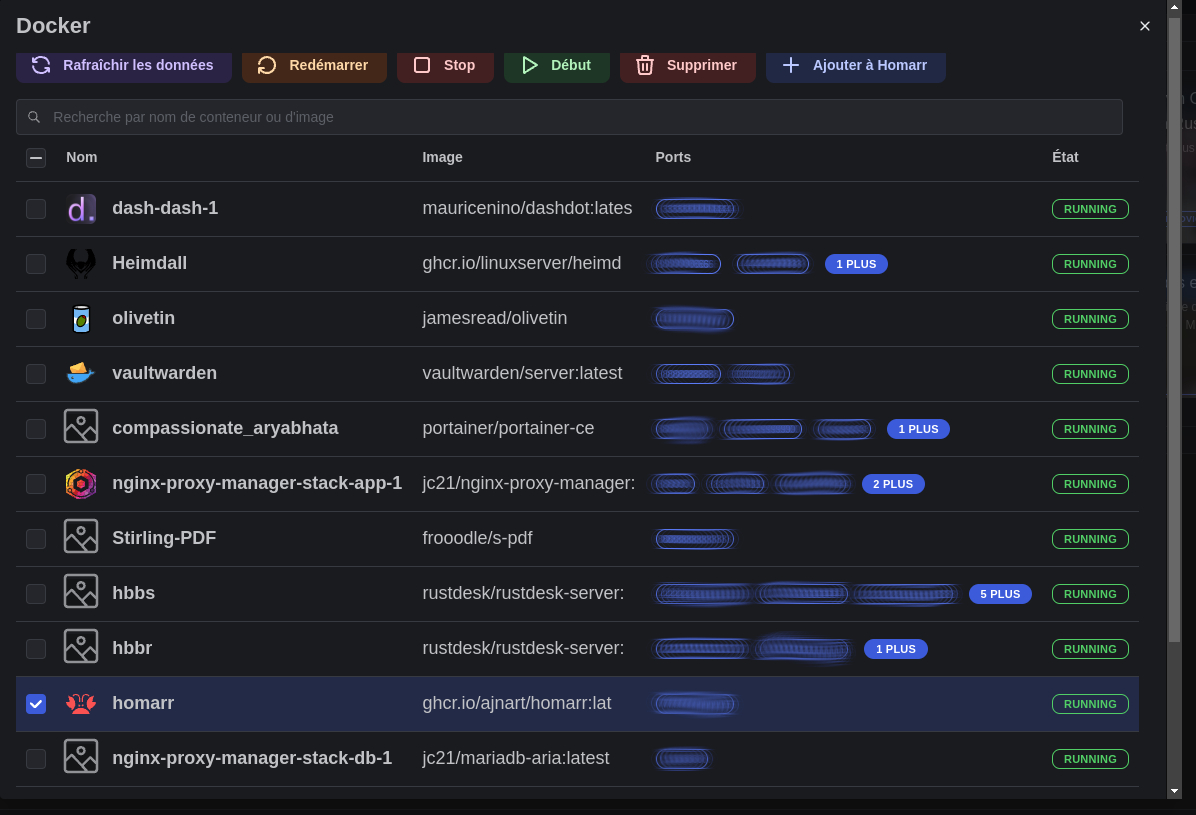1196x815 pixels.
Task: Click Ajouter à Homarr
Action: [855, 65]
